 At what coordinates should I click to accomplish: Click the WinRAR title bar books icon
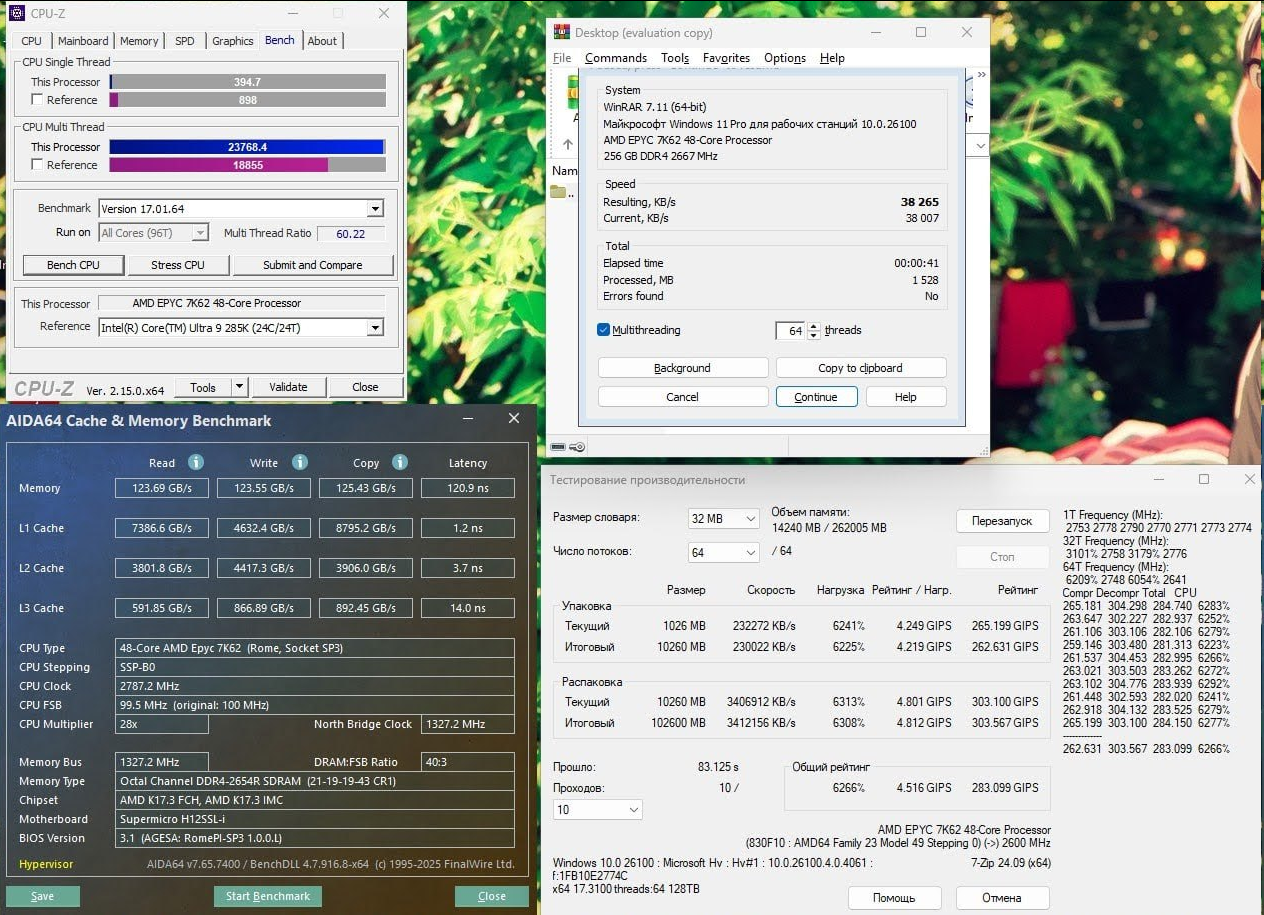[x=562, y=32]
